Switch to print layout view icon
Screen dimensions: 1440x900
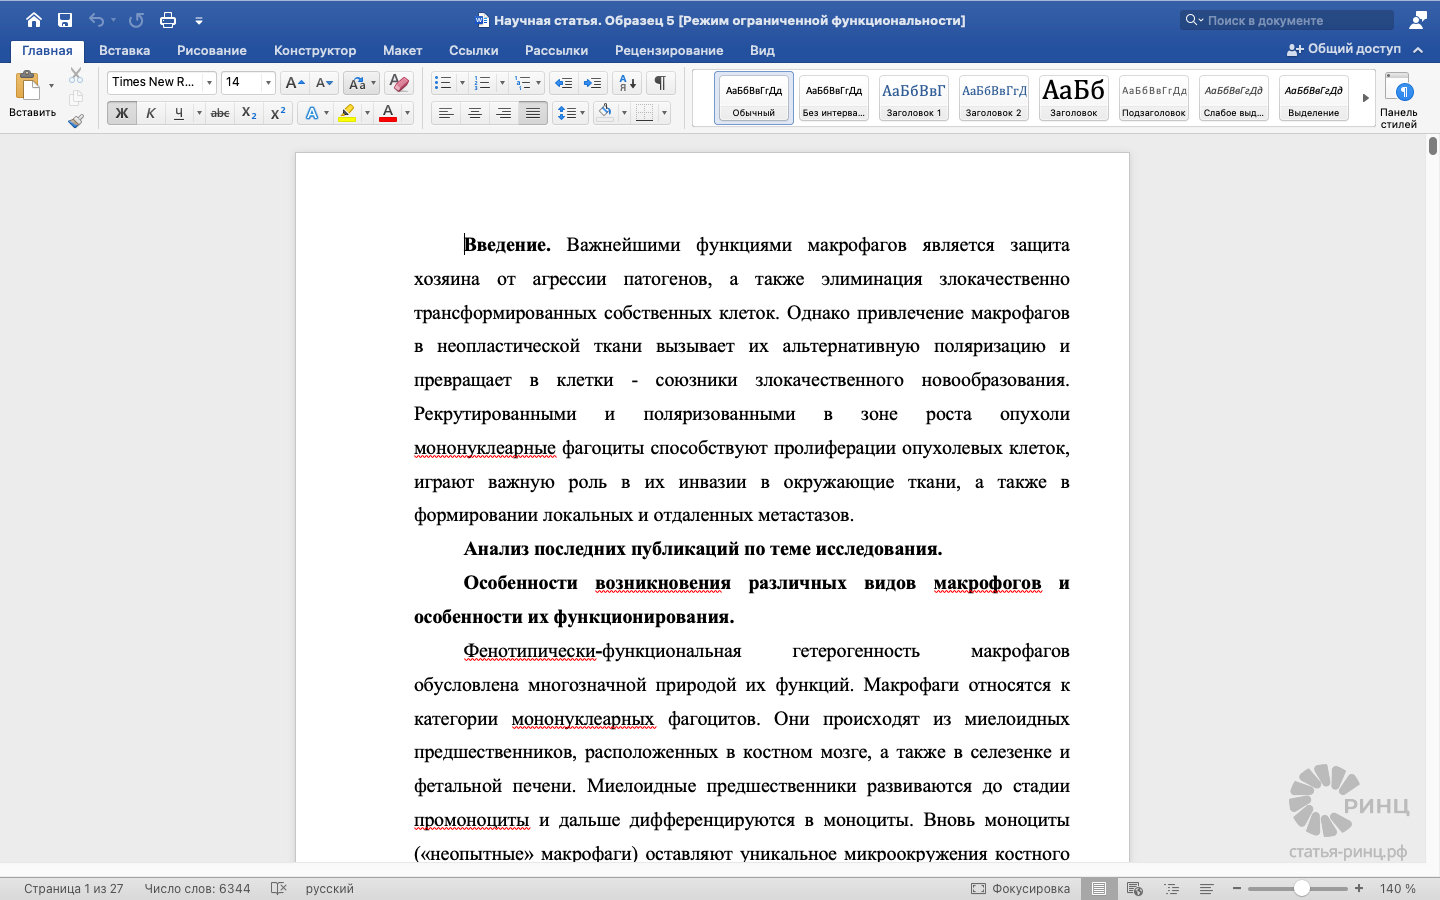pyautogui.click(x=1099, y=888)
